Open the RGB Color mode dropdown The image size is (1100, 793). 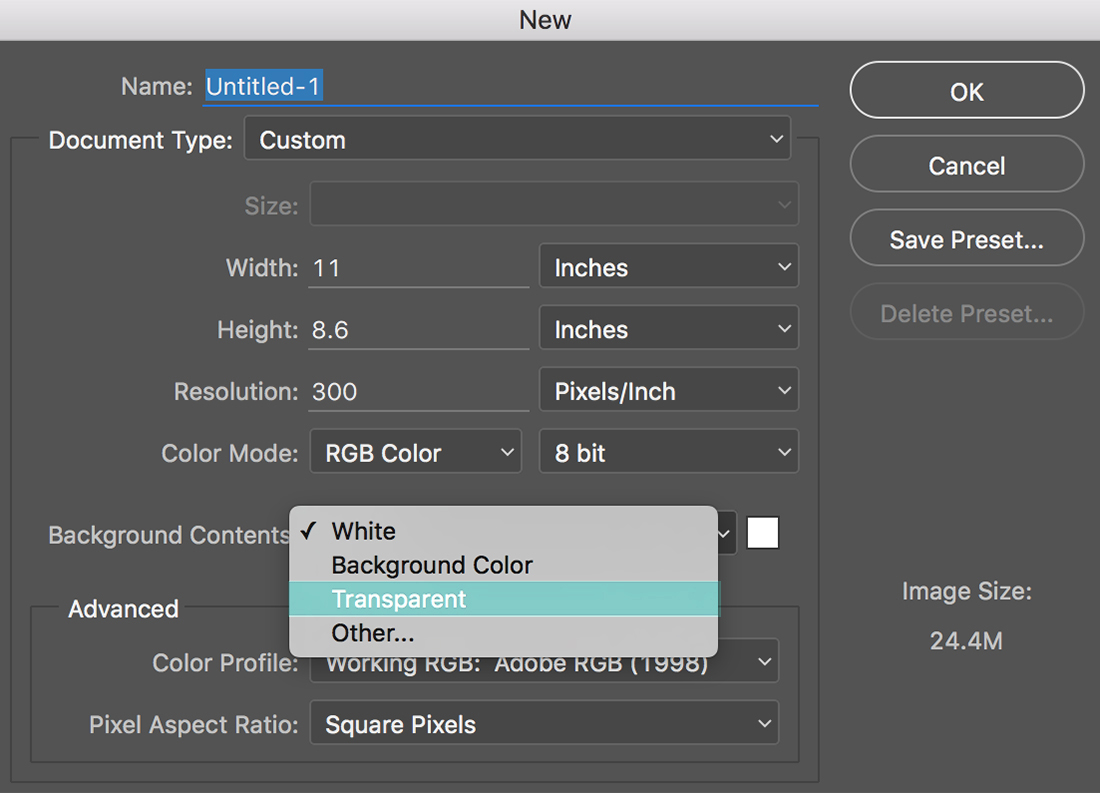point(416,451)
